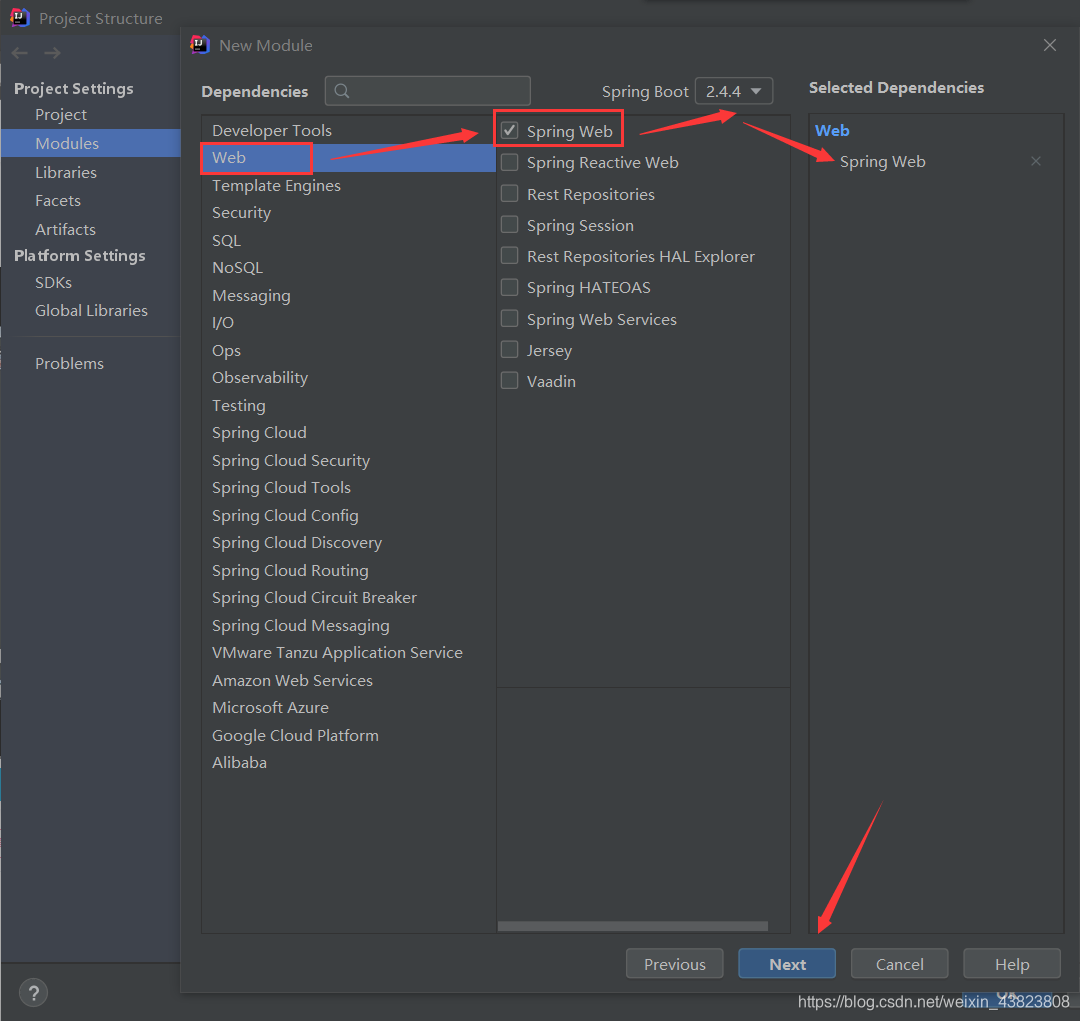Select Spring Cloud Circuit Breaker
Viewport: 1080px width, 1021px height.
[x=349, y=598]
